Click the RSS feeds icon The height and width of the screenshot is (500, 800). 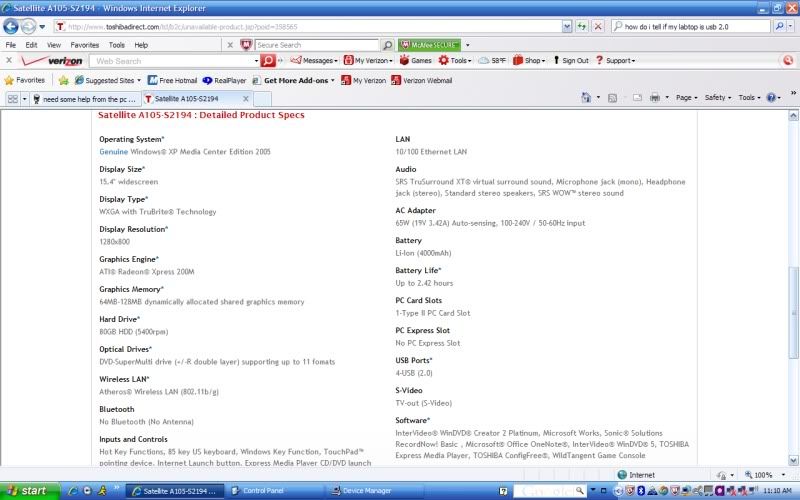pyautogui.click(x=612, y=98)
